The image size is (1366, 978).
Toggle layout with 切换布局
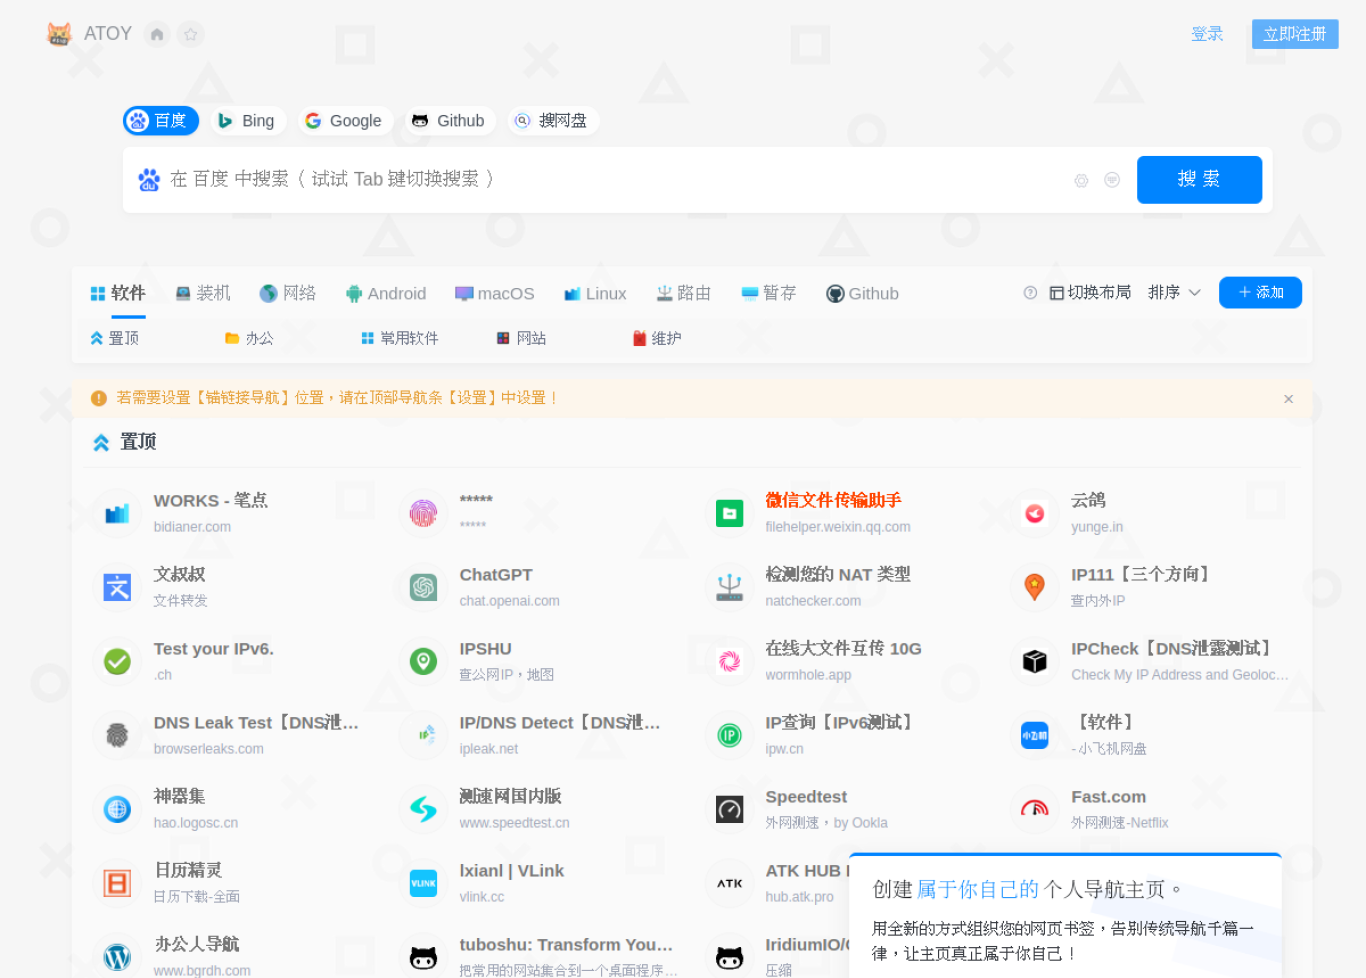click(x=1090, y=292)
